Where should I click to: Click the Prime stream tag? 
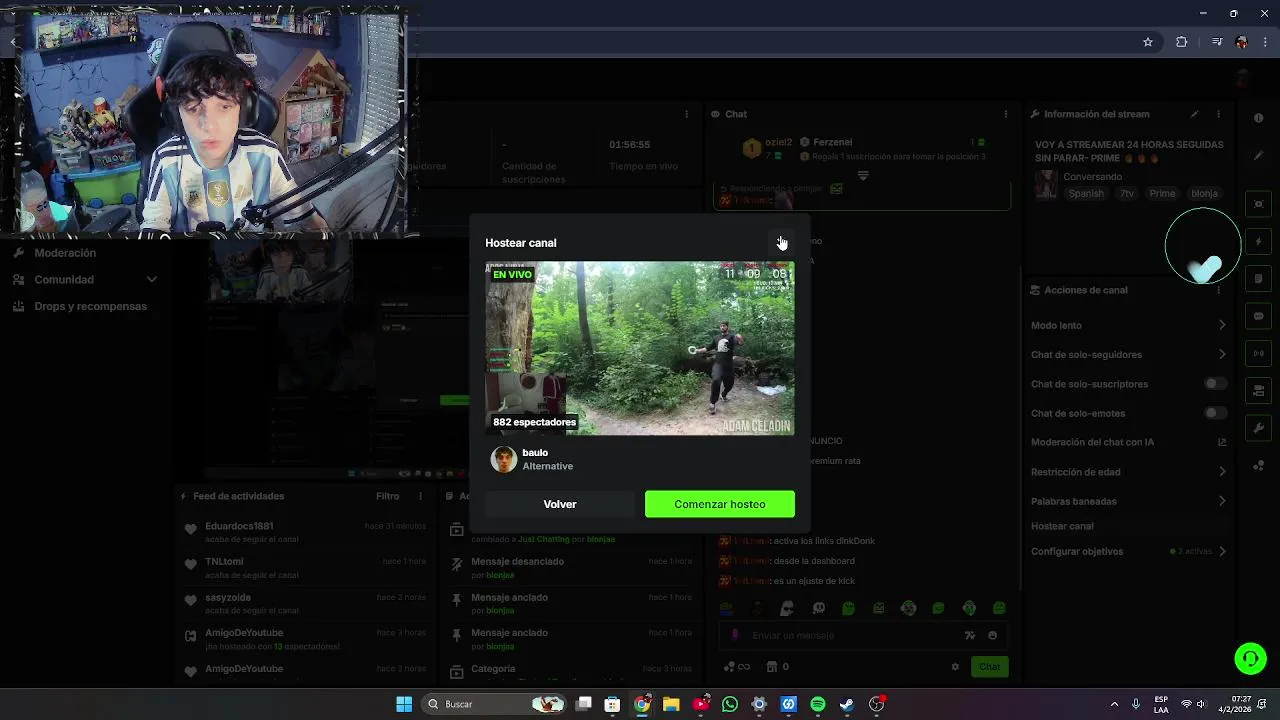pyautogui.click(x=1162, y=193)
